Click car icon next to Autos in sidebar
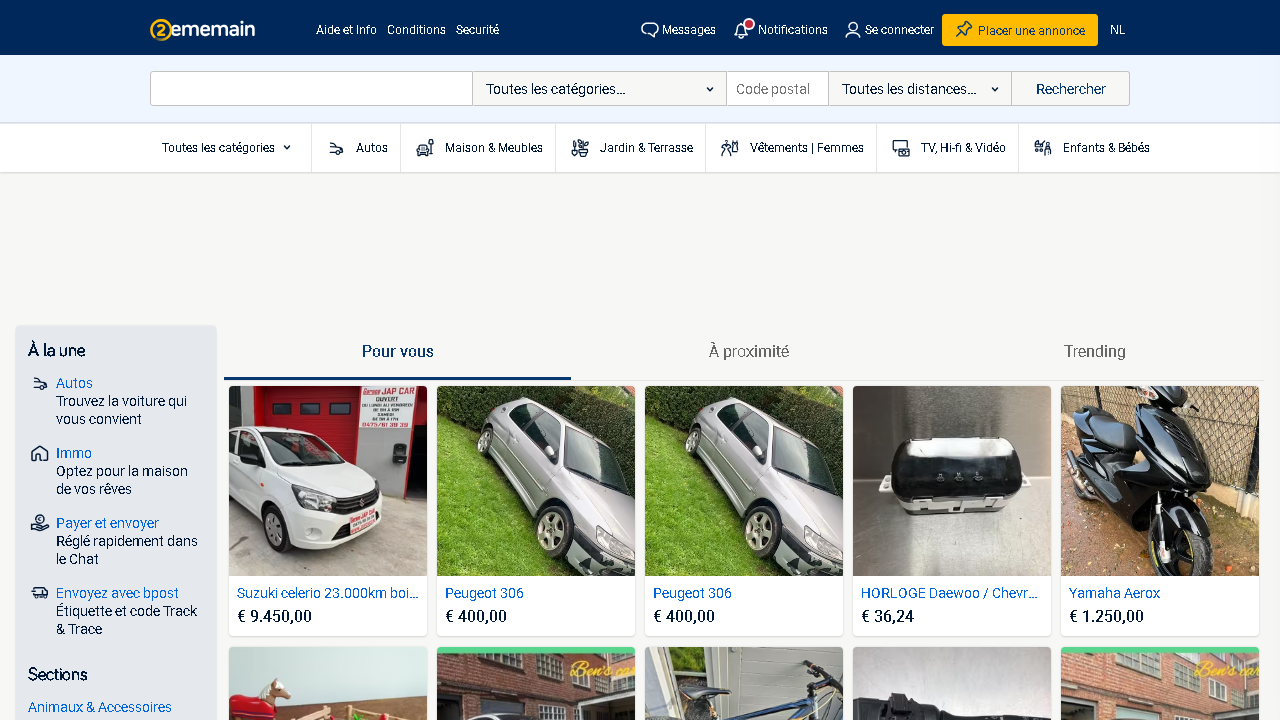Viewport: 1280px width, 720px height. (40, 384)
